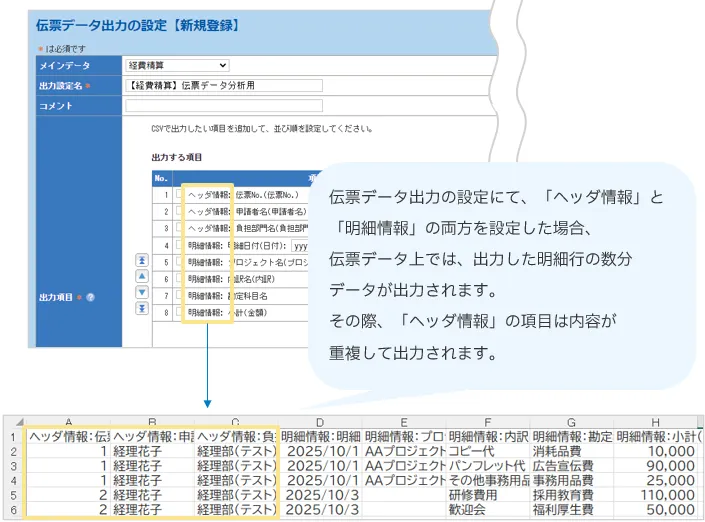Click the cell containing 広告宣伝費

572,466
